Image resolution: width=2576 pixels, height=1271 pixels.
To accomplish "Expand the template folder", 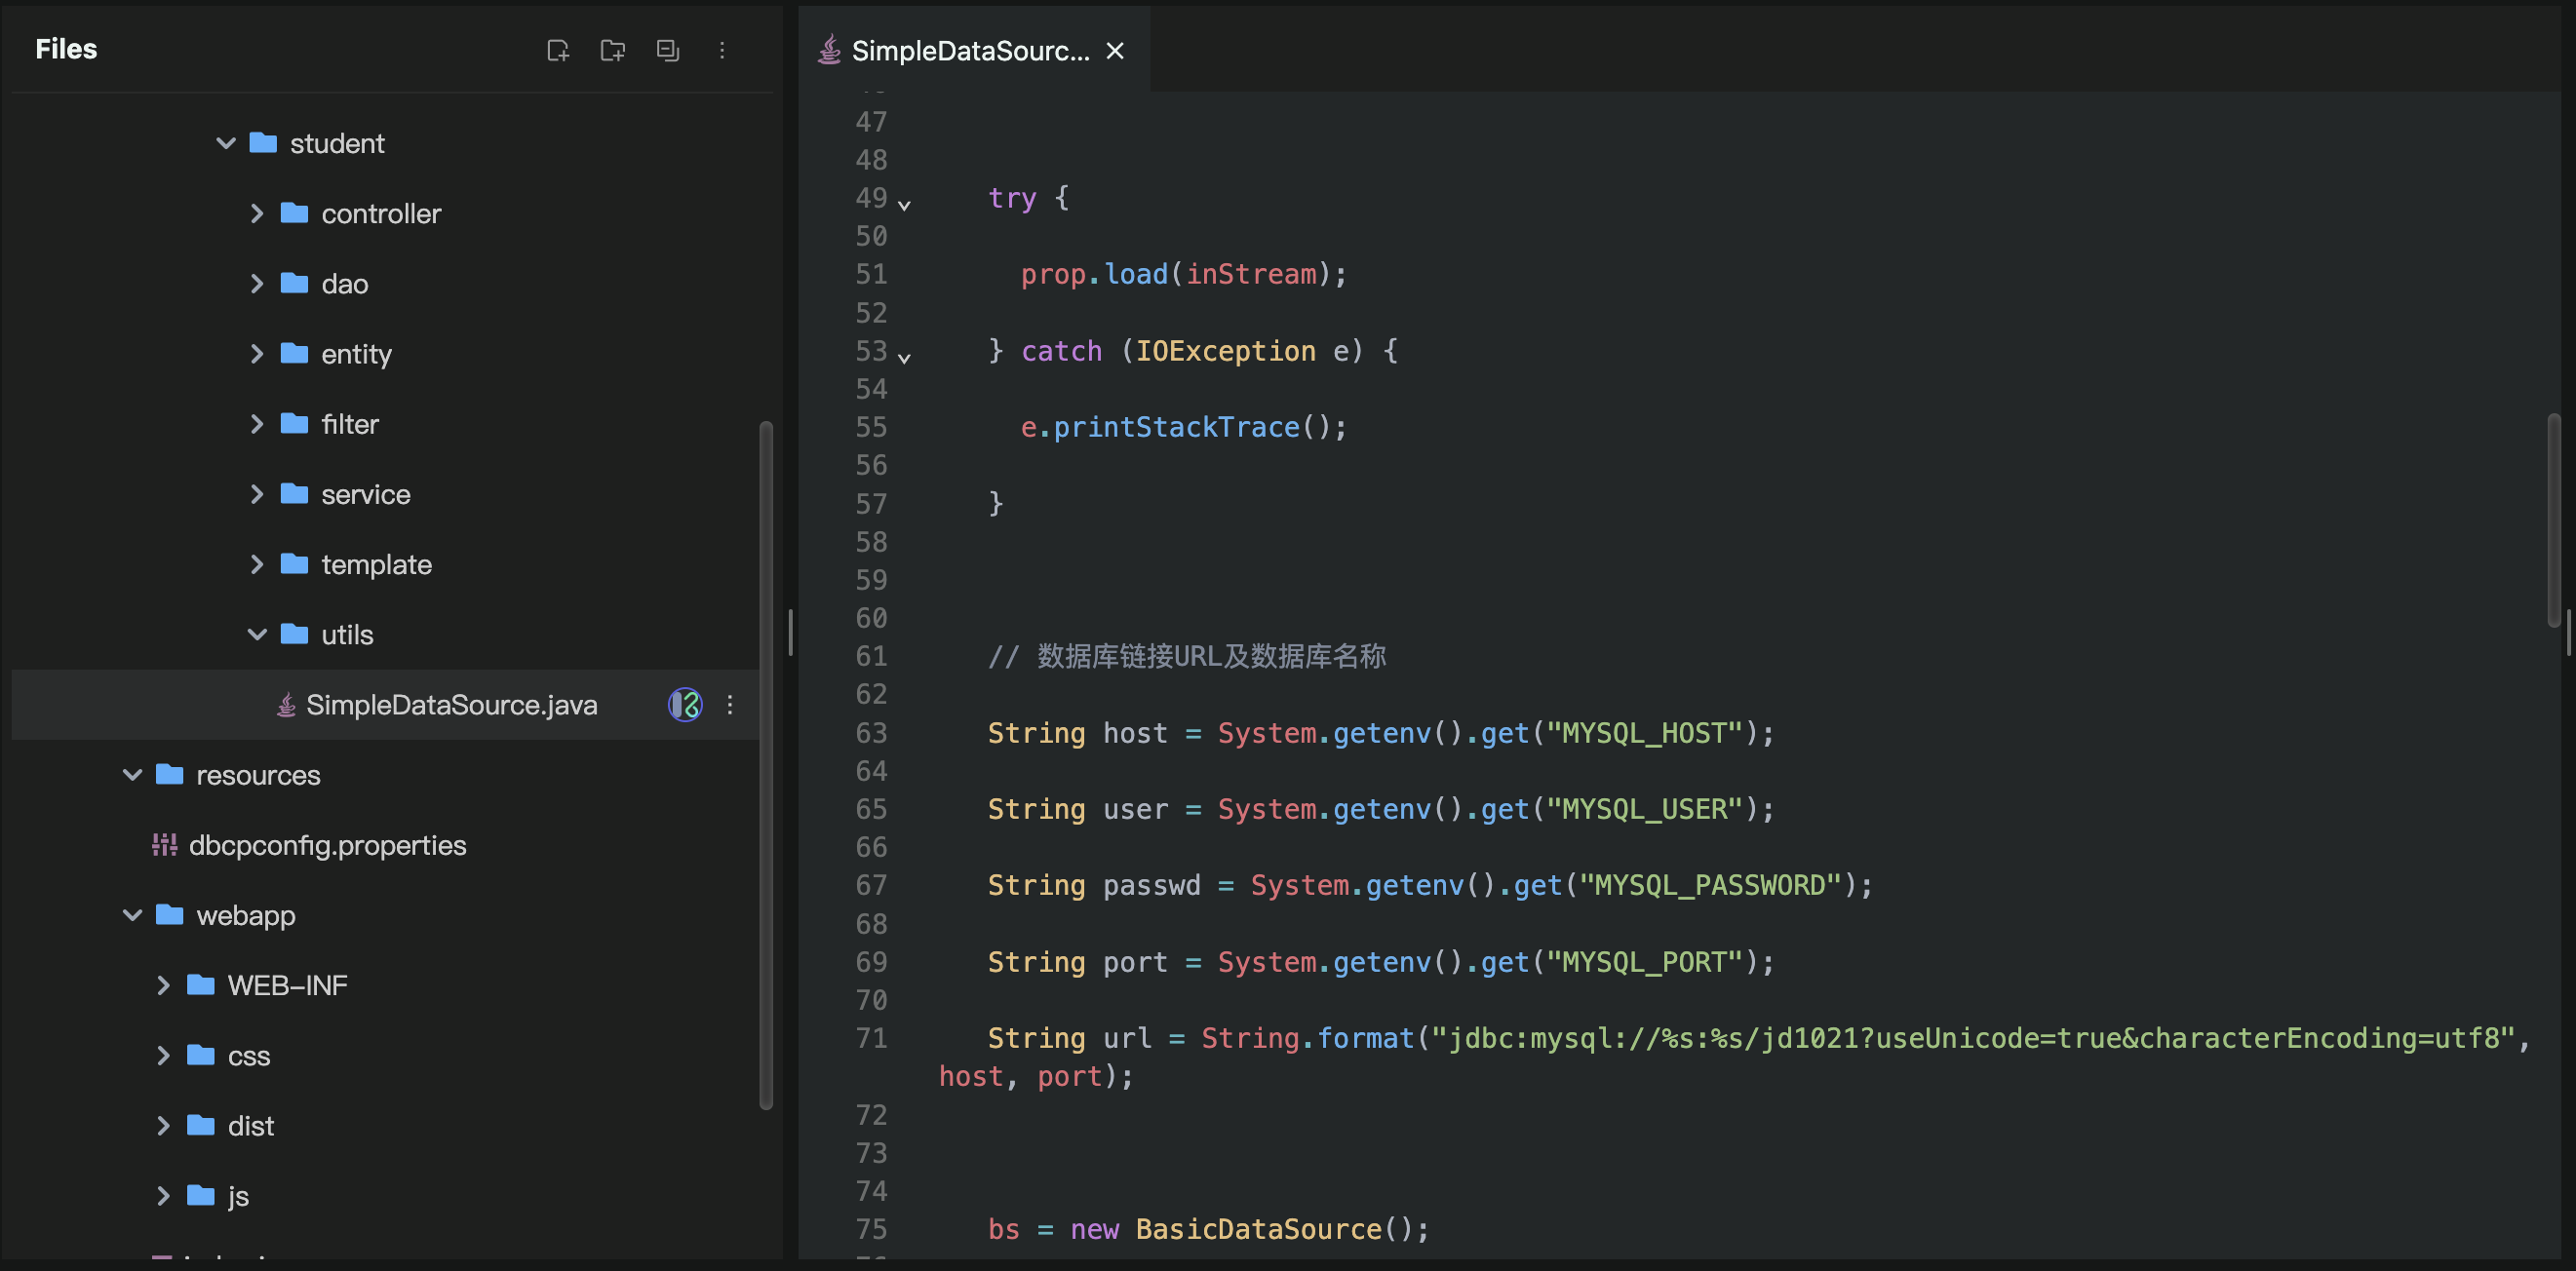I will 257,564.
